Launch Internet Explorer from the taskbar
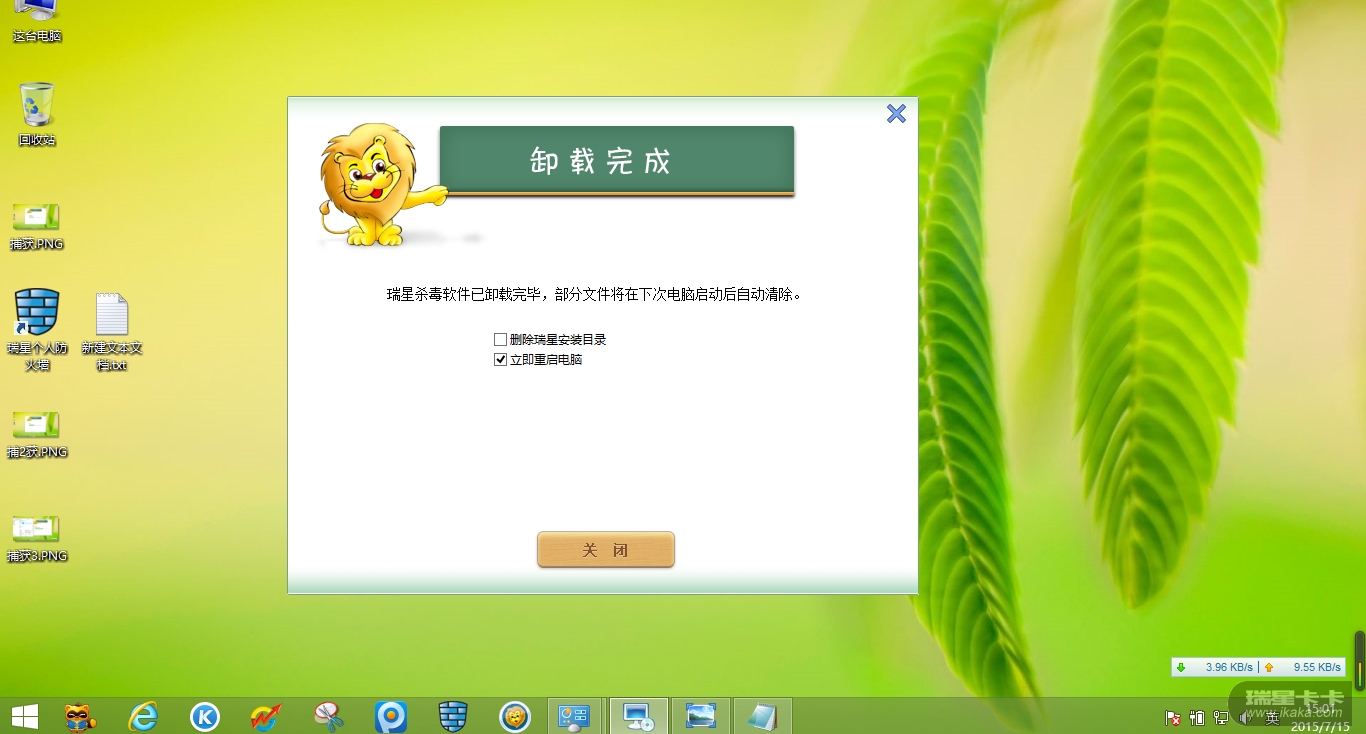Screen dimensions: 1366x734 pyautogui.click(x=144, y=716)
